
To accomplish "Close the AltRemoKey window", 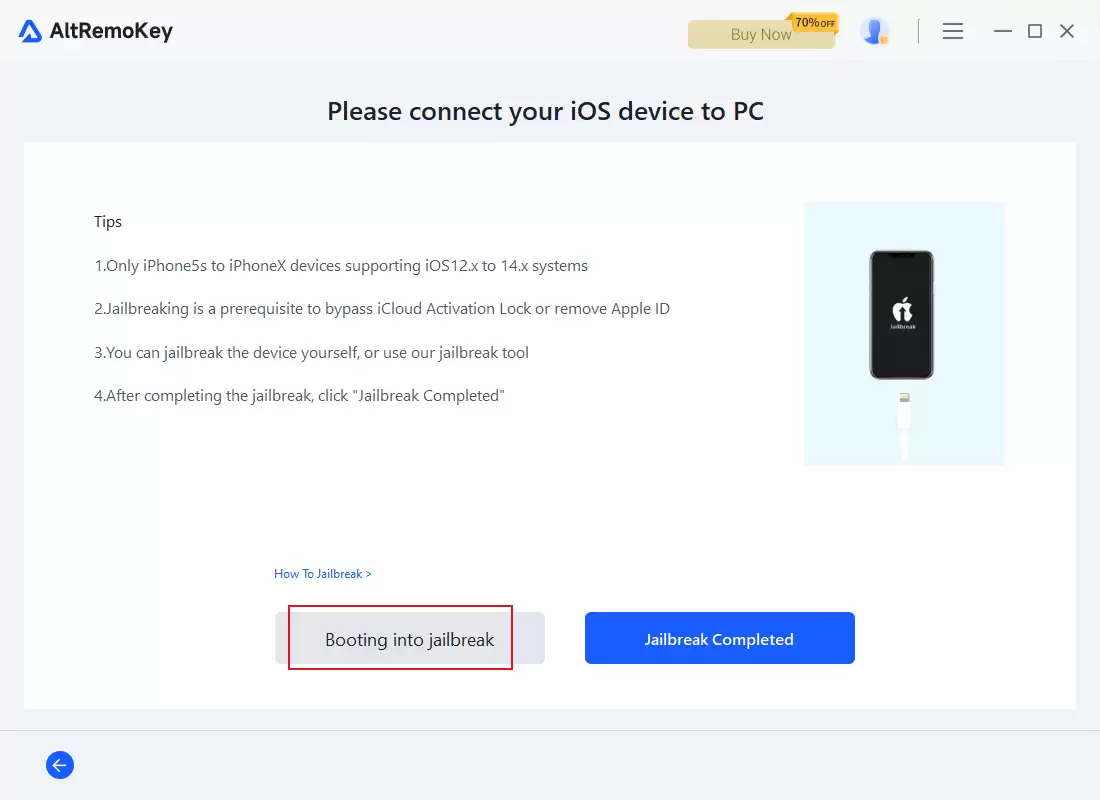I will click(1067, 31).
